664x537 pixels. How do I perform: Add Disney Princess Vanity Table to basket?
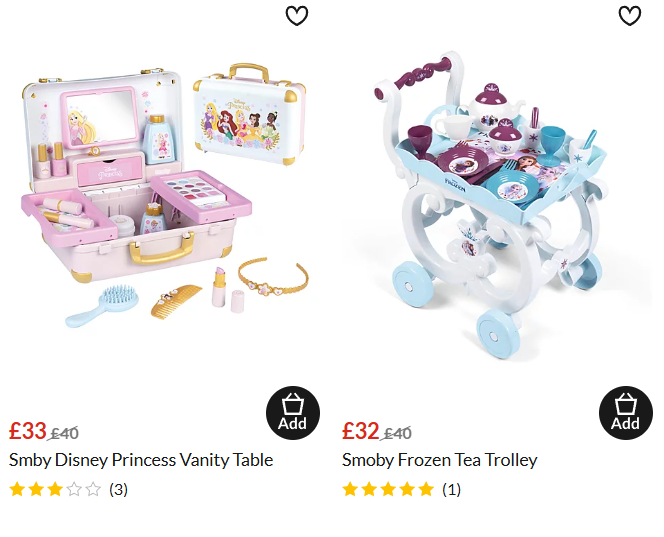(x=293, y=412)
